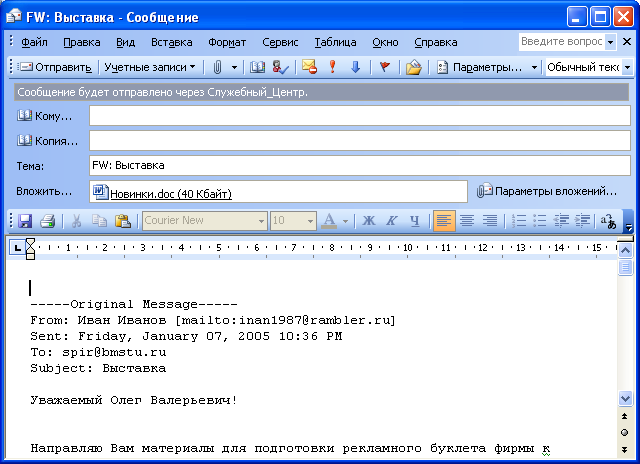
Task: Click the increase indent icon
Action: click(582, 221)
